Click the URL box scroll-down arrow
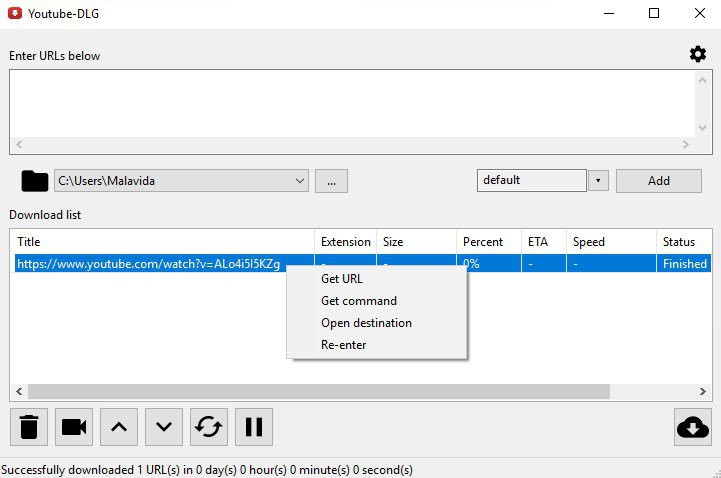Screen dimensions: 721x478 coord(702,128)
